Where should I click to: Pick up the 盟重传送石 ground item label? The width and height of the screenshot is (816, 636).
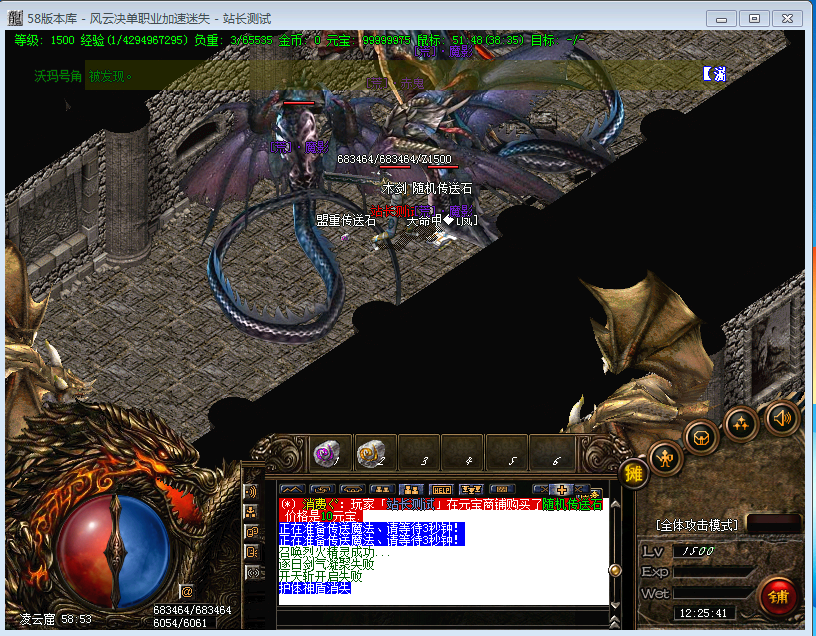tap(346, 221)
